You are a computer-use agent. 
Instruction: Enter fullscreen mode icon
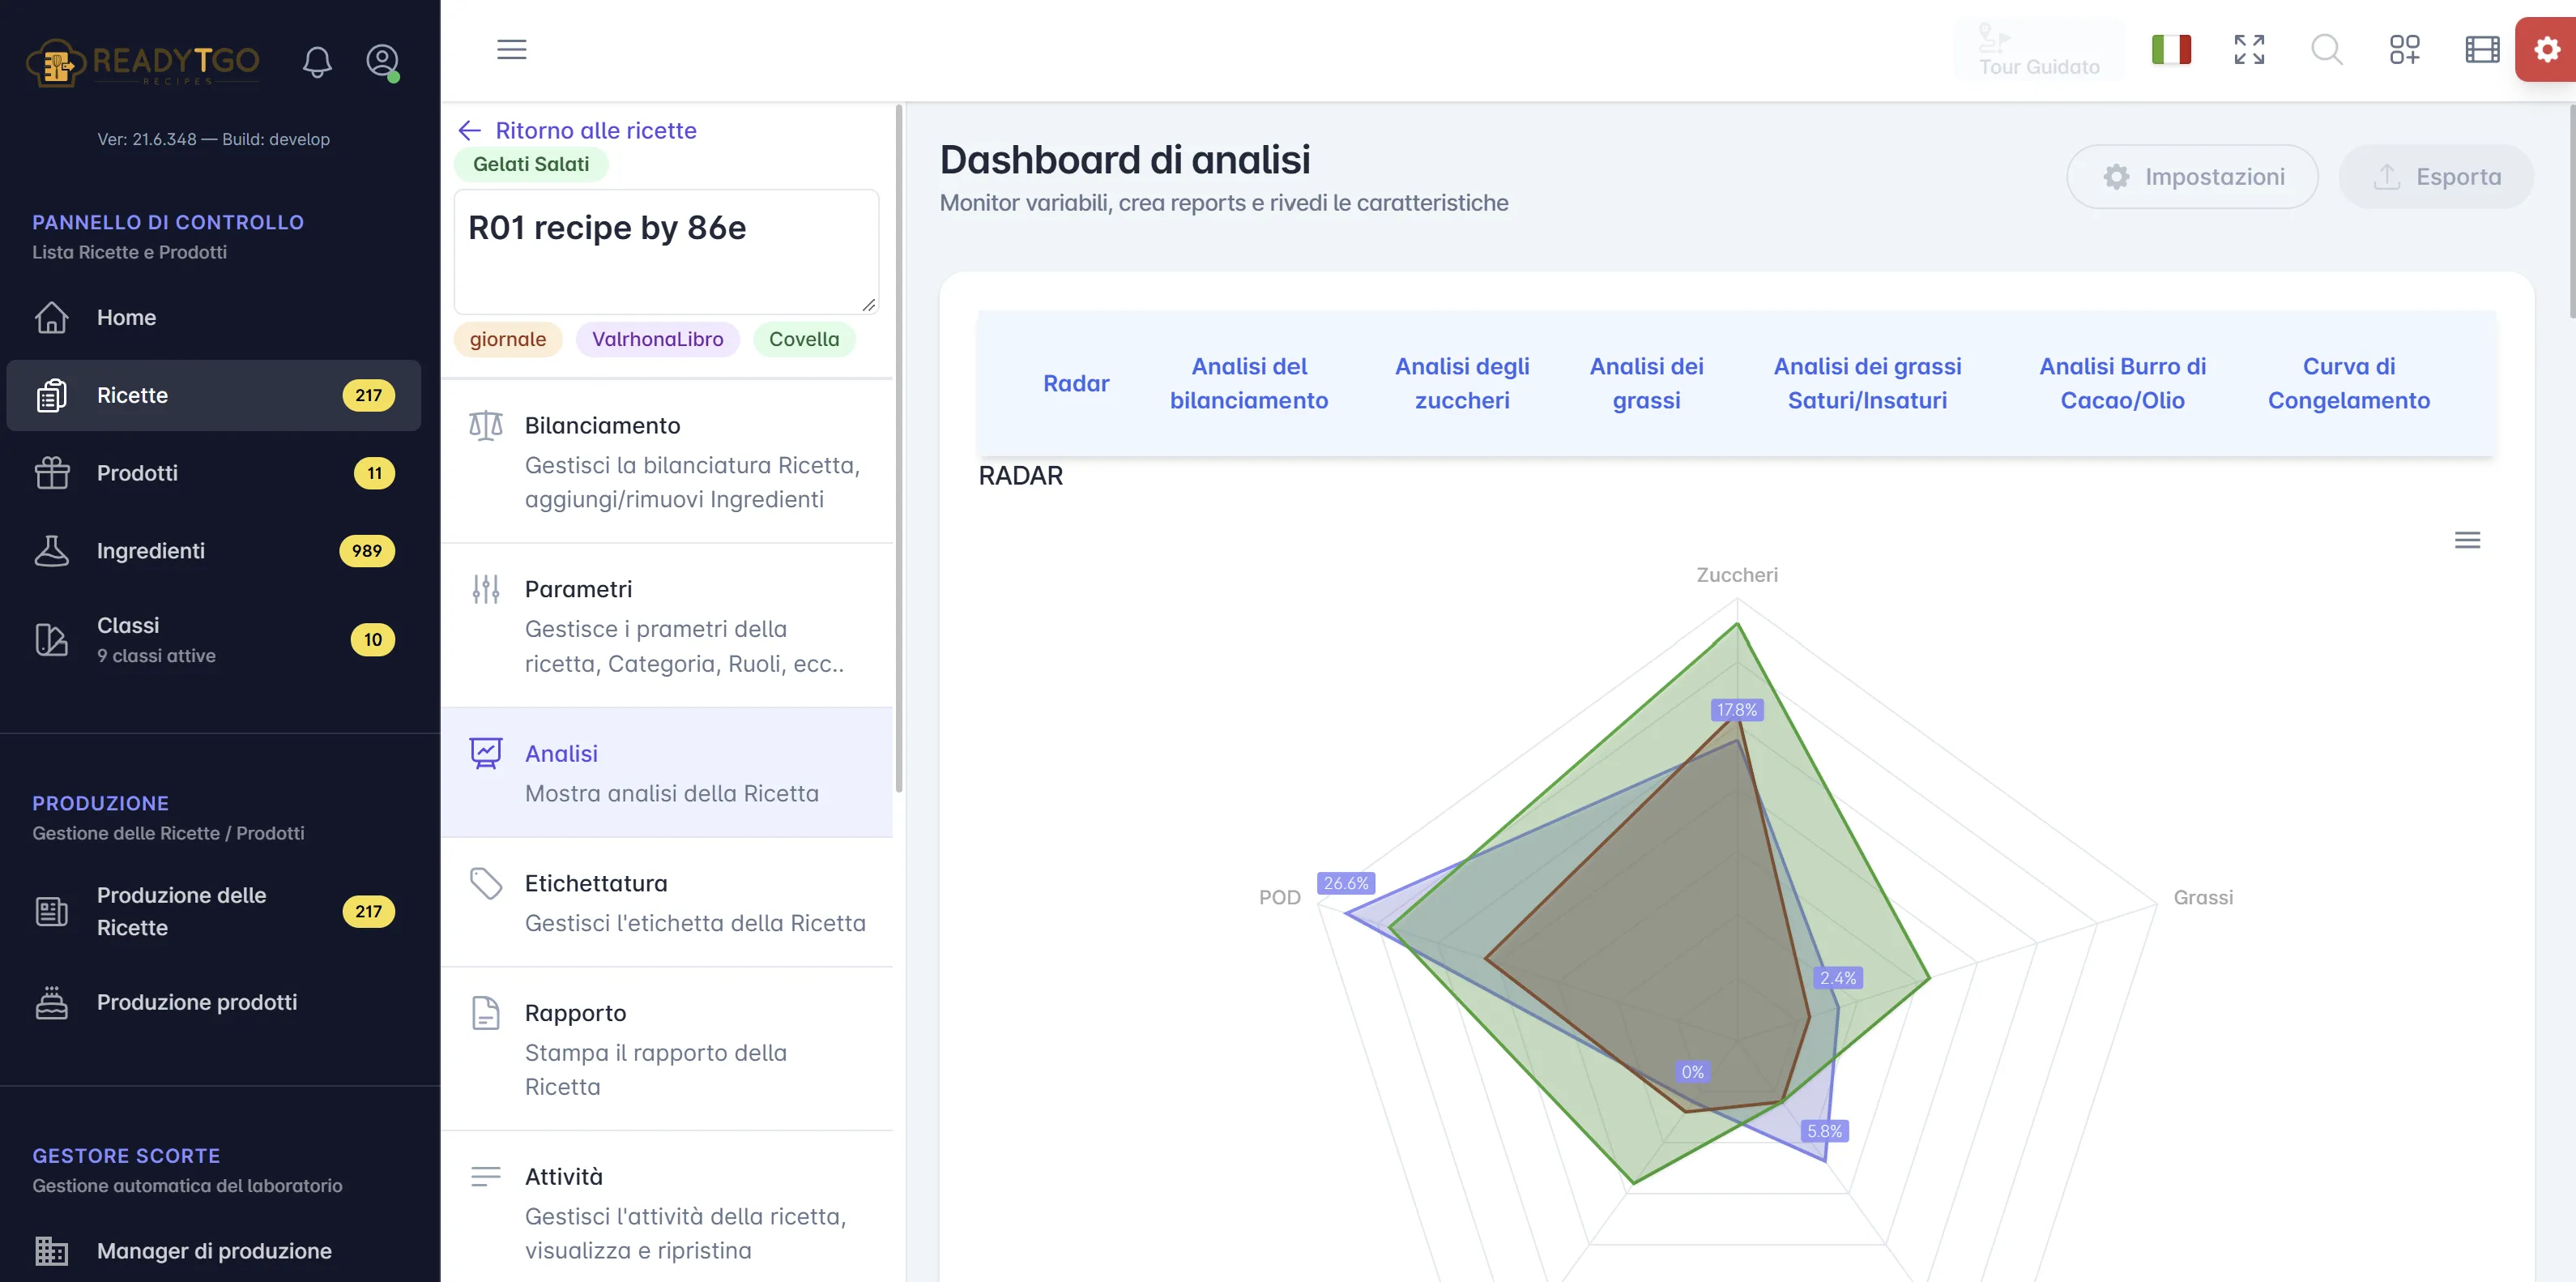pos(2249,49)
